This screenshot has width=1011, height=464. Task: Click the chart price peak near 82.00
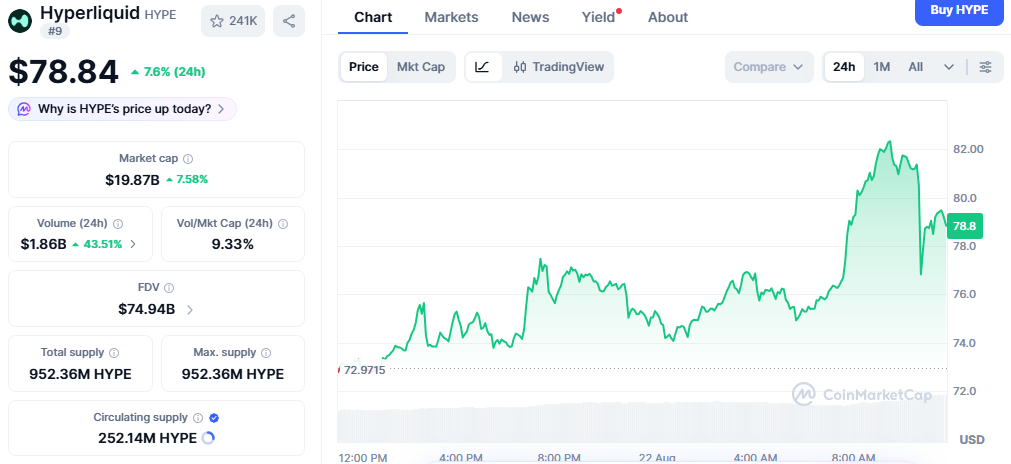click(x=890, y=142)
